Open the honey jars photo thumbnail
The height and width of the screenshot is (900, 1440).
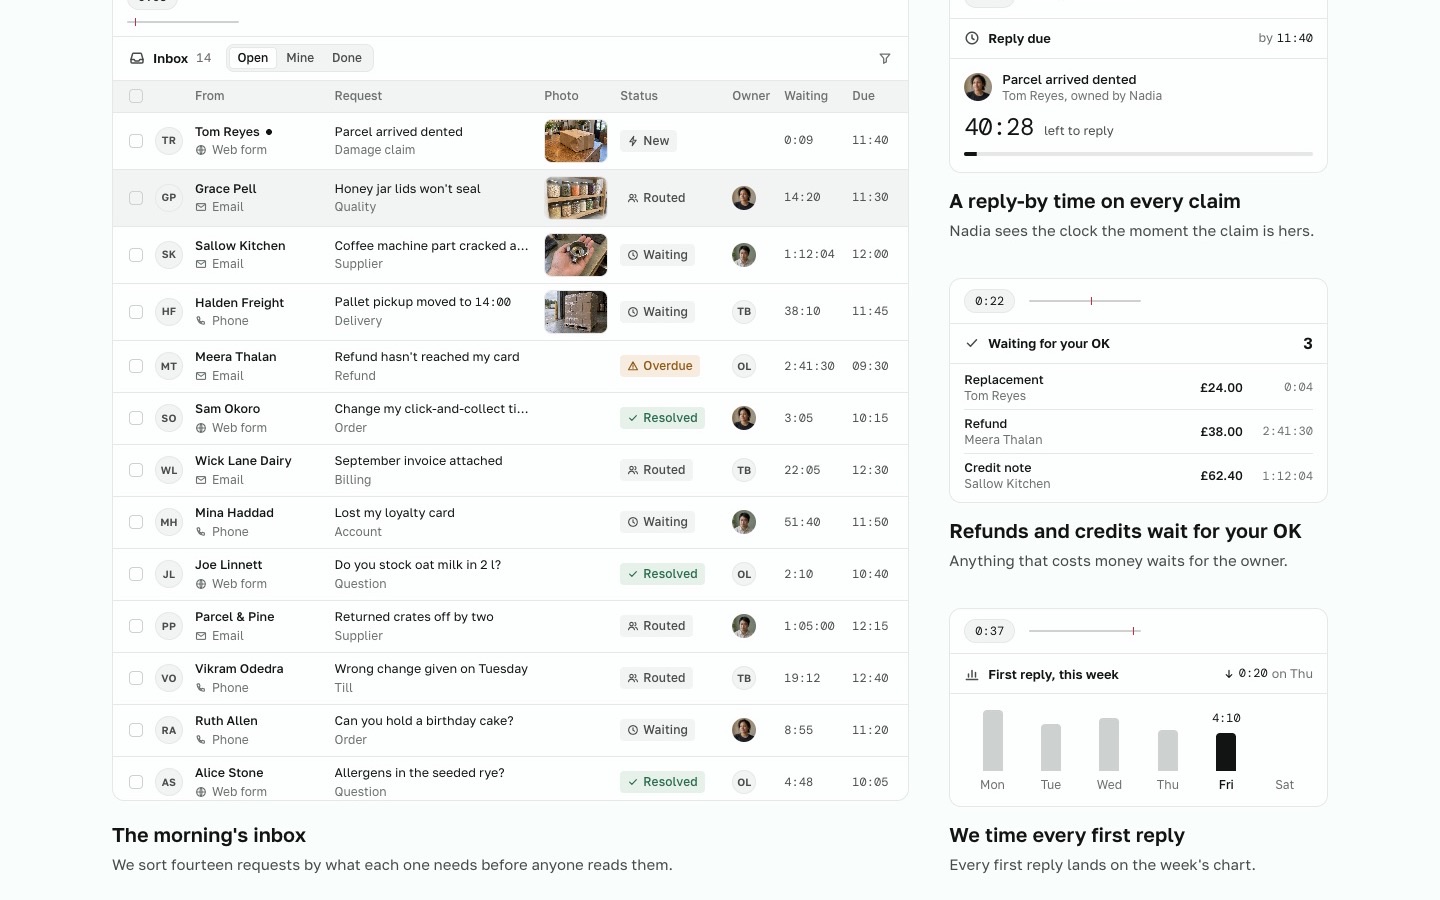point(576,198)
